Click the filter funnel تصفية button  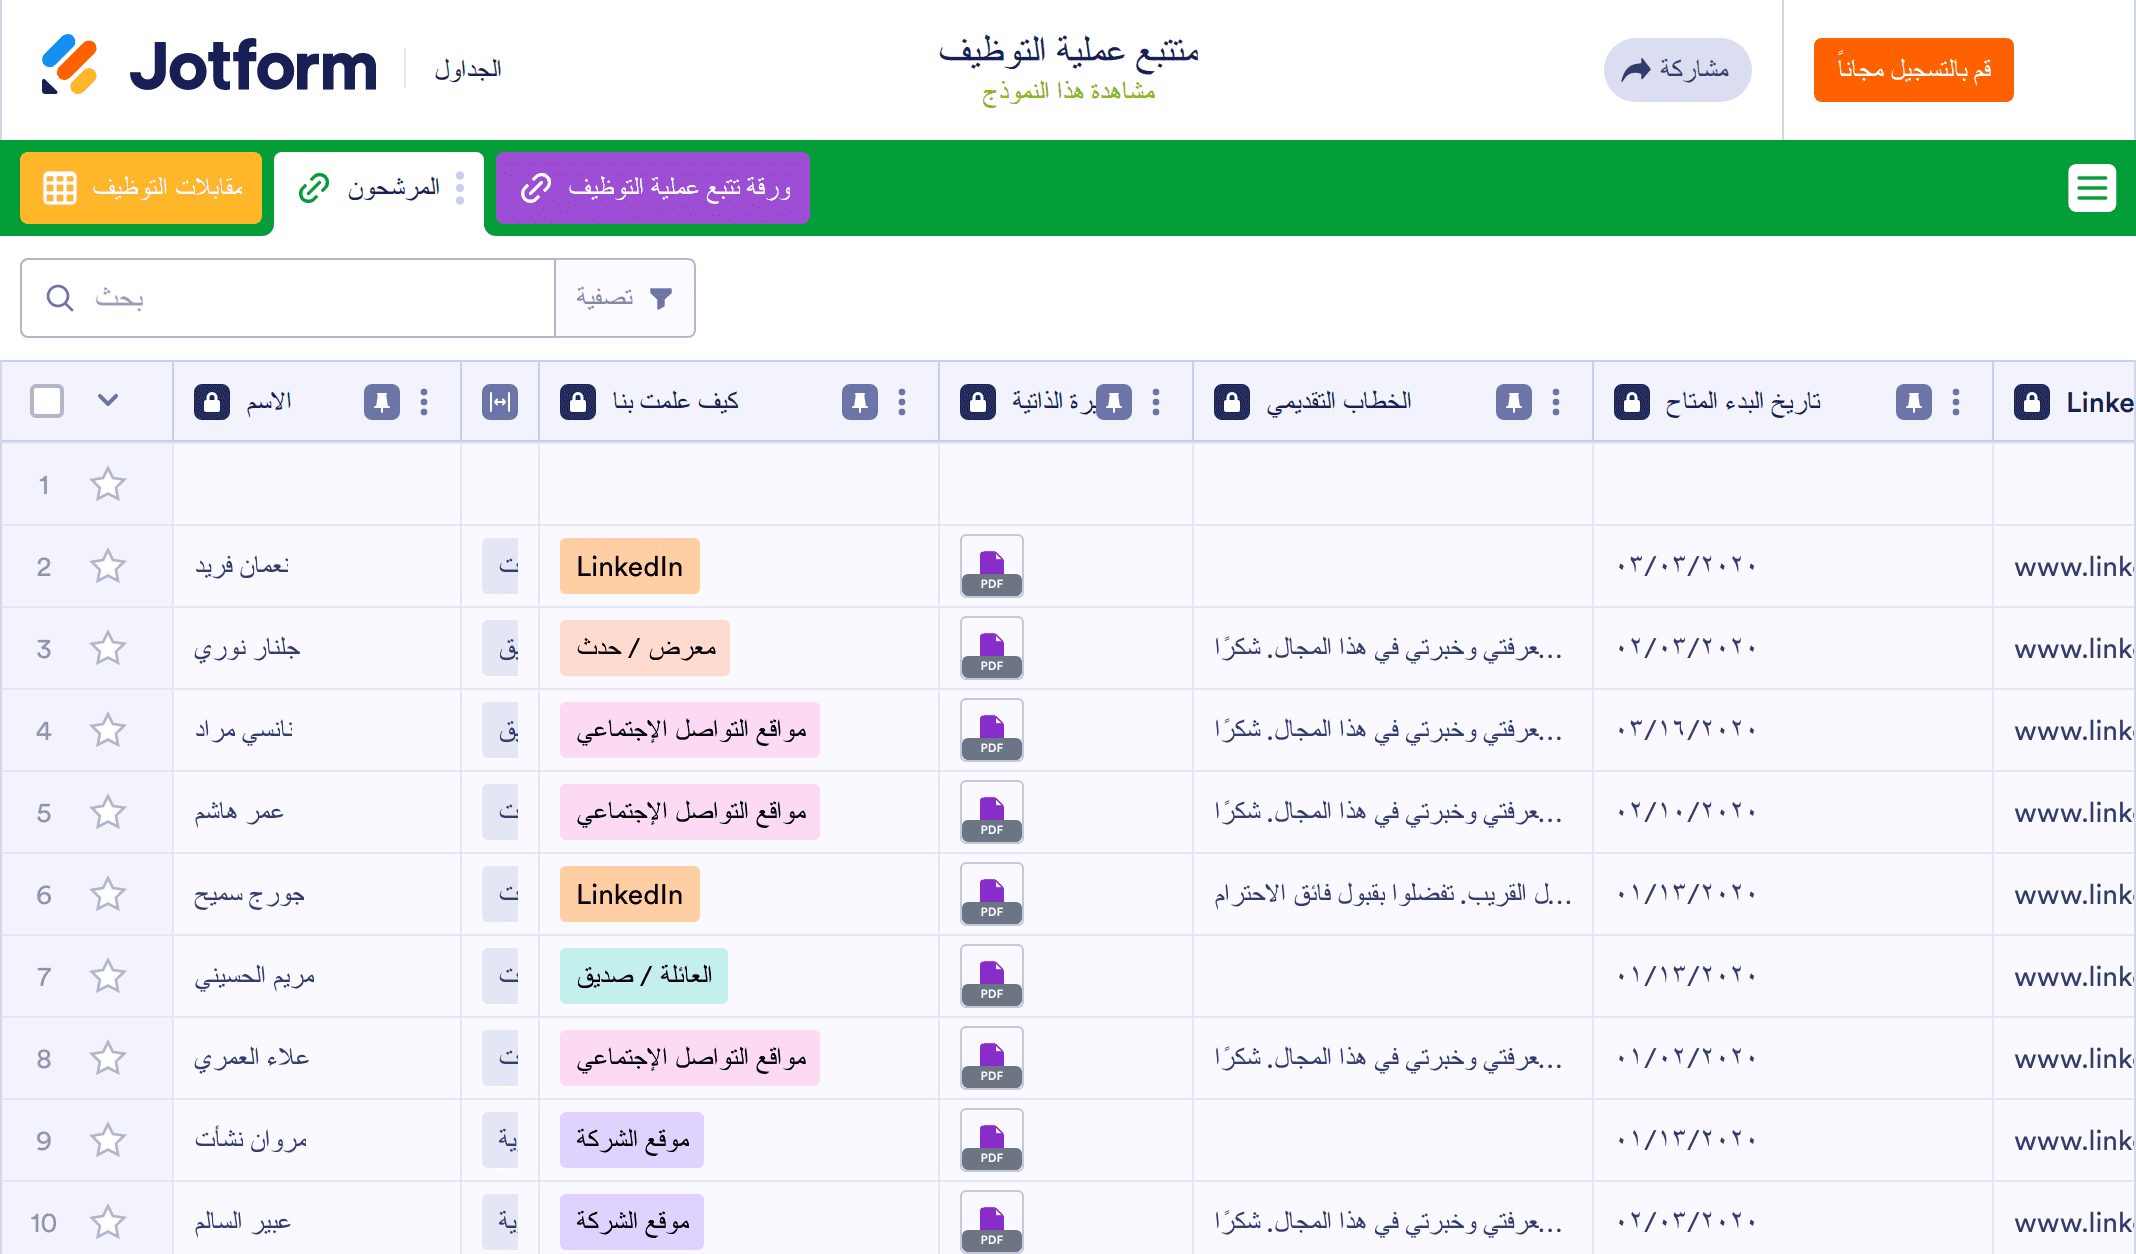625,298
